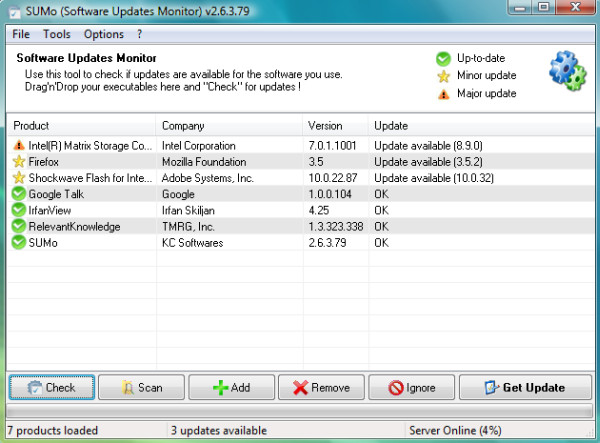Click the 3 updates available status text
Screen dimensions: 600x443
[219, 430]
